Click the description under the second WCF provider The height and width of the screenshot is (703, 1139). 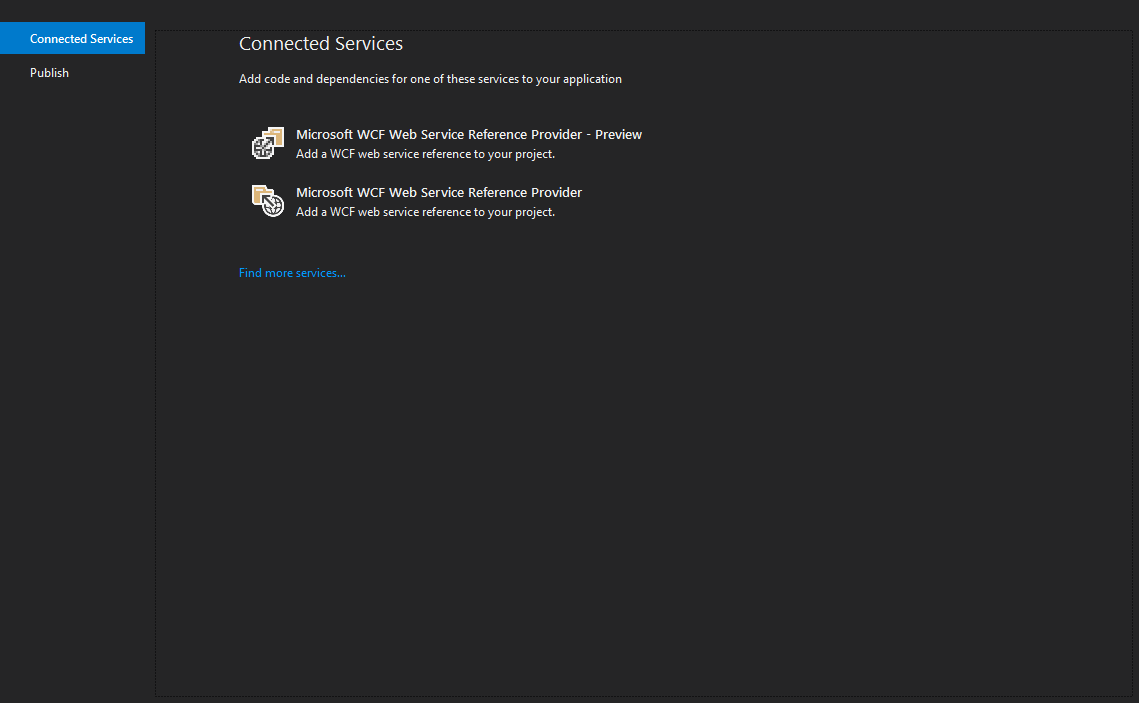click(x=425, y=211)
